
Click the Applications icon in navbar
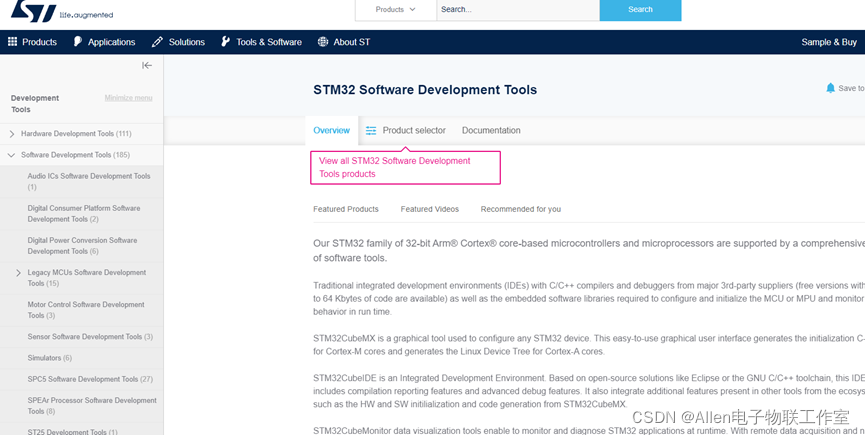point(78,42)
